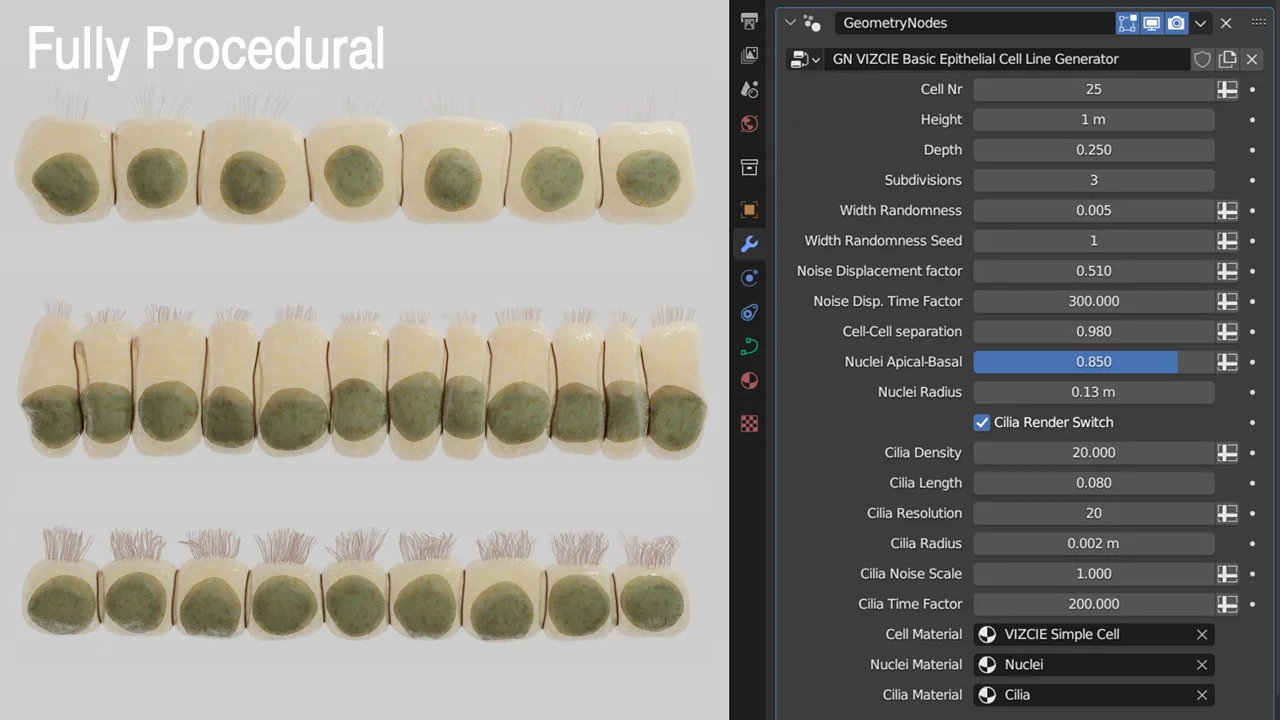Duplicate the node group with copy button

point(1227,59)
